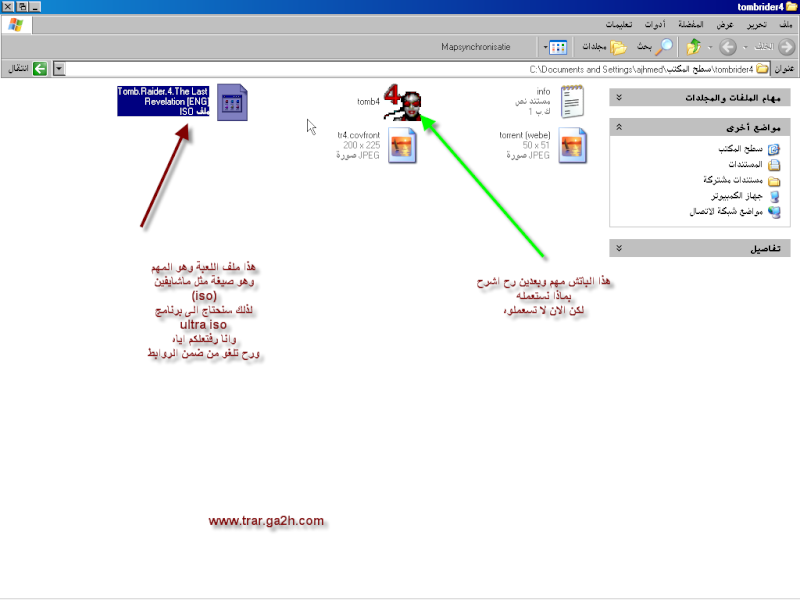Click the folder icon in address bar
800x600 pixels.
[x=762, y=69]
